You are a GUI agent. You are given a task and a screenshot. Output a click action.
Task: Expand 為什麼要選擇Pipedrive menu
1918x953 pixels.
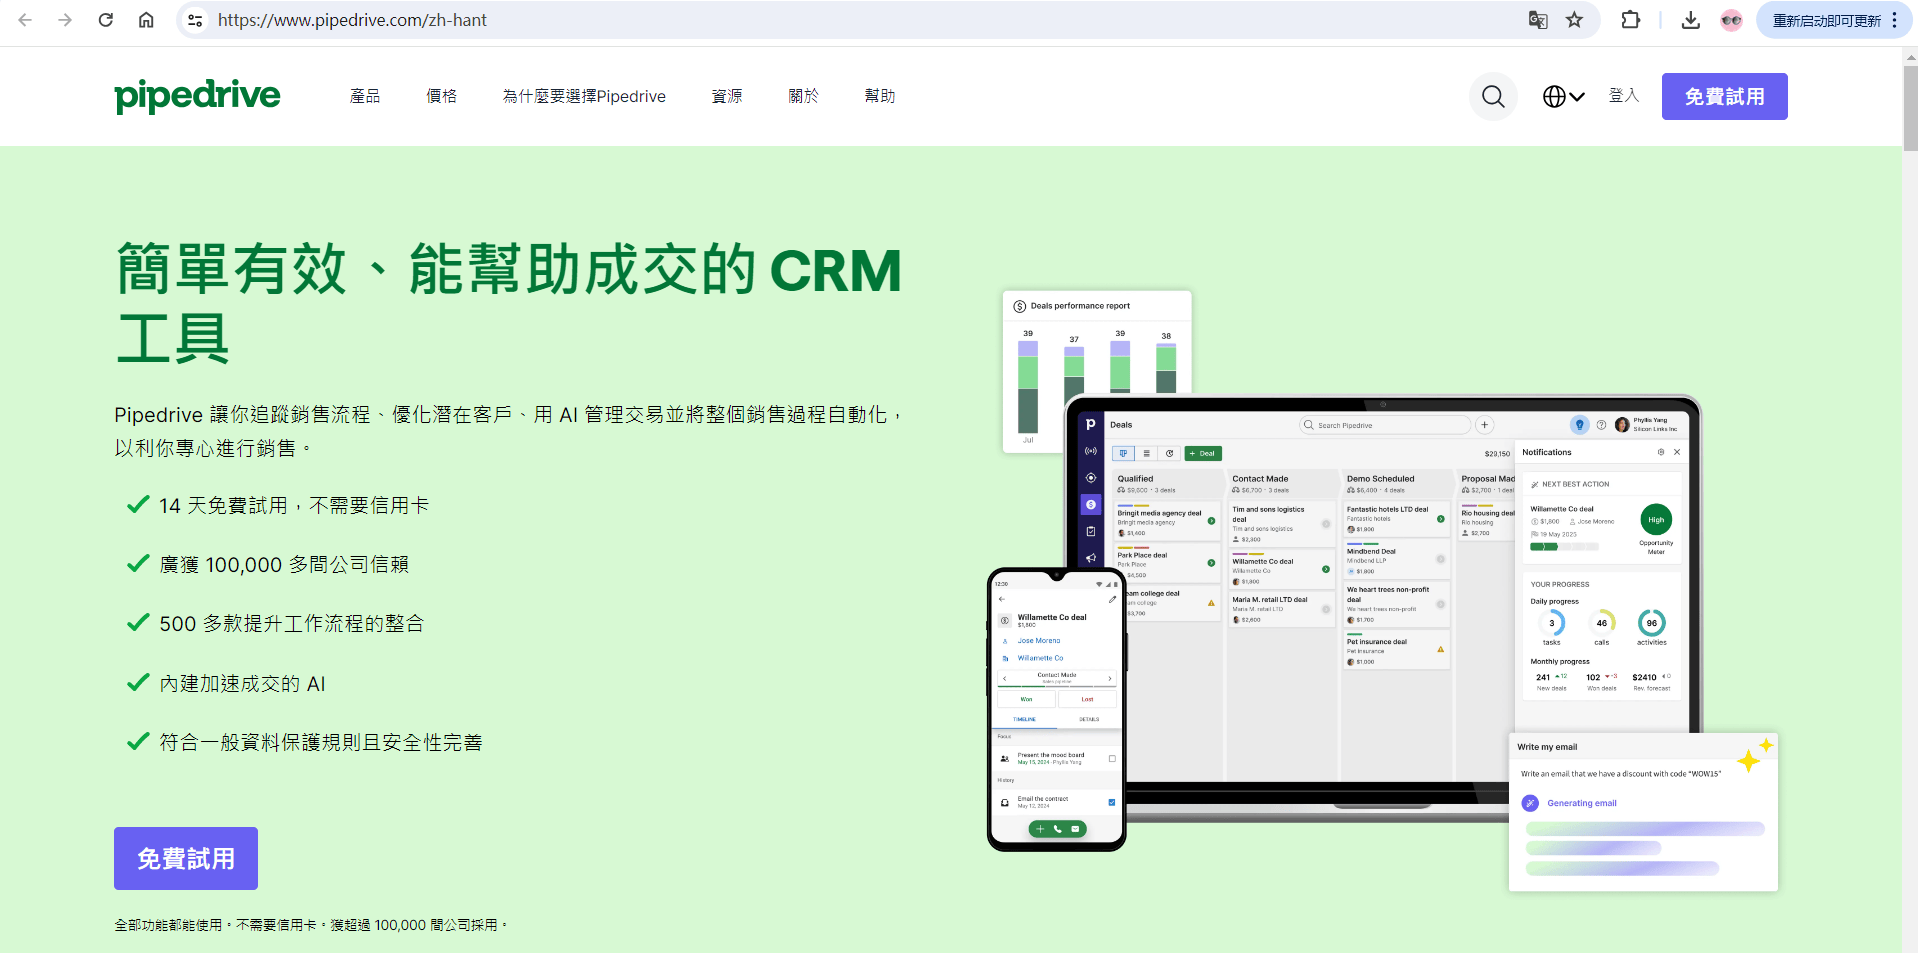point(584,96)
